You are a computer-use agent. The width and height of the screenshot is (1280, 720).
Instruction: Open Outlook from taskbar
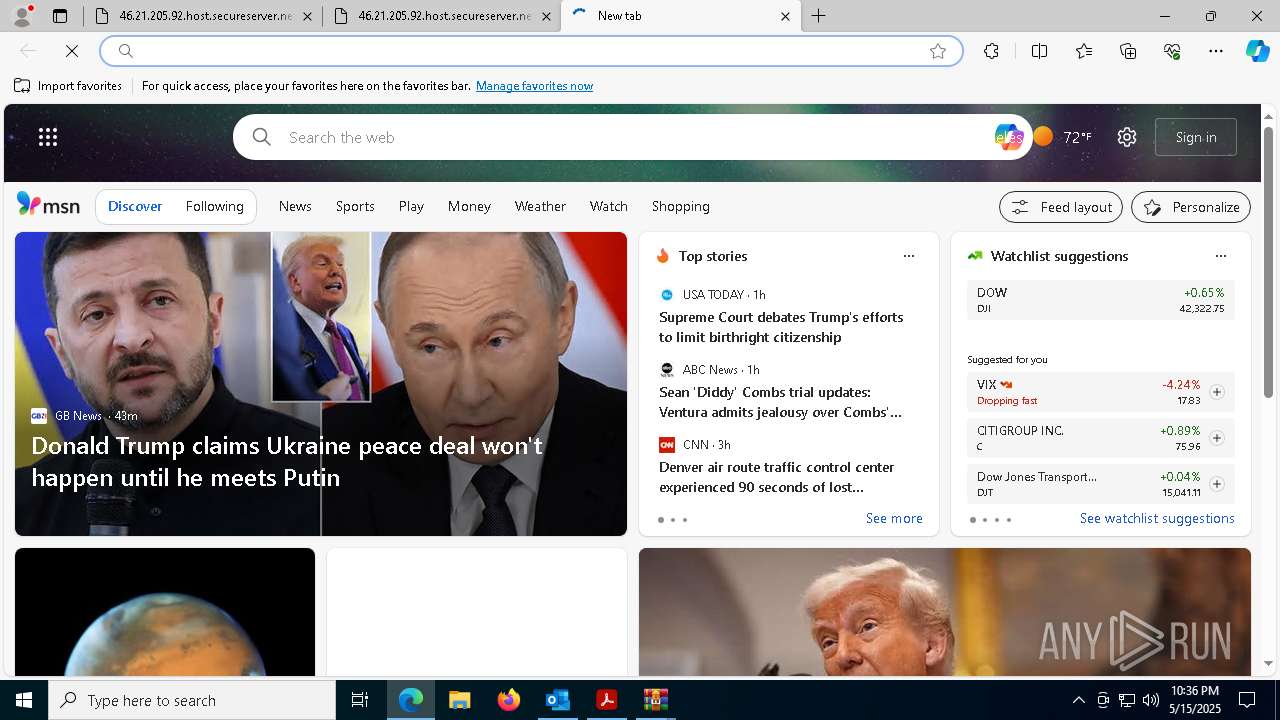557,700
